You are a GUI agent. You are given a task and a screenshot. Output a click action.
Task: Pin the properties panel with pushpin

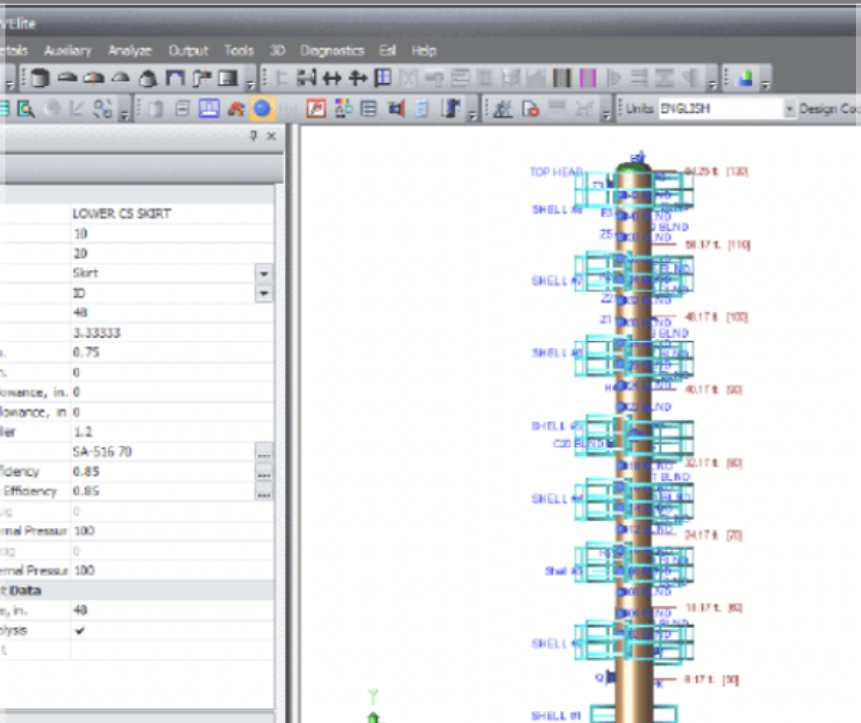253,136
